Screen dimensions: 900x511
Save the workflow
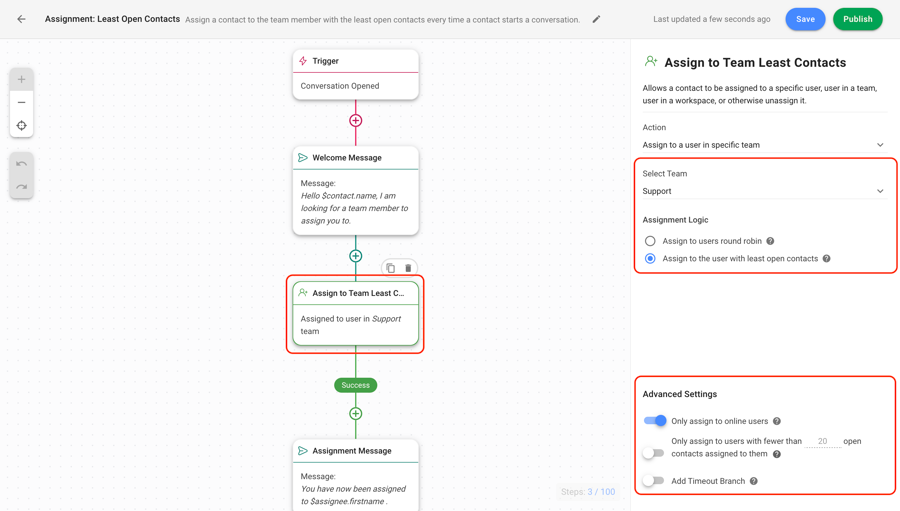click(805, 19)
